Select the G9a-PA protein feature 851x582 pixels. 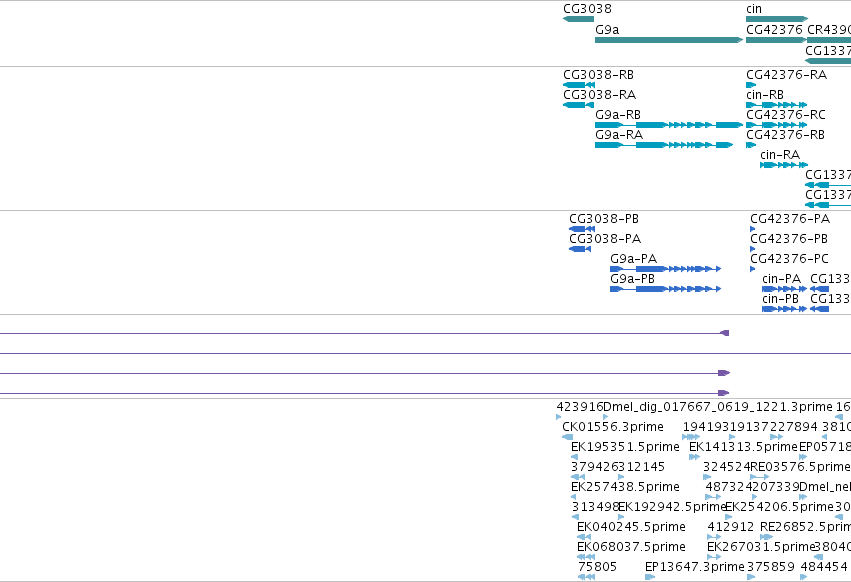[x=665, y=269]
